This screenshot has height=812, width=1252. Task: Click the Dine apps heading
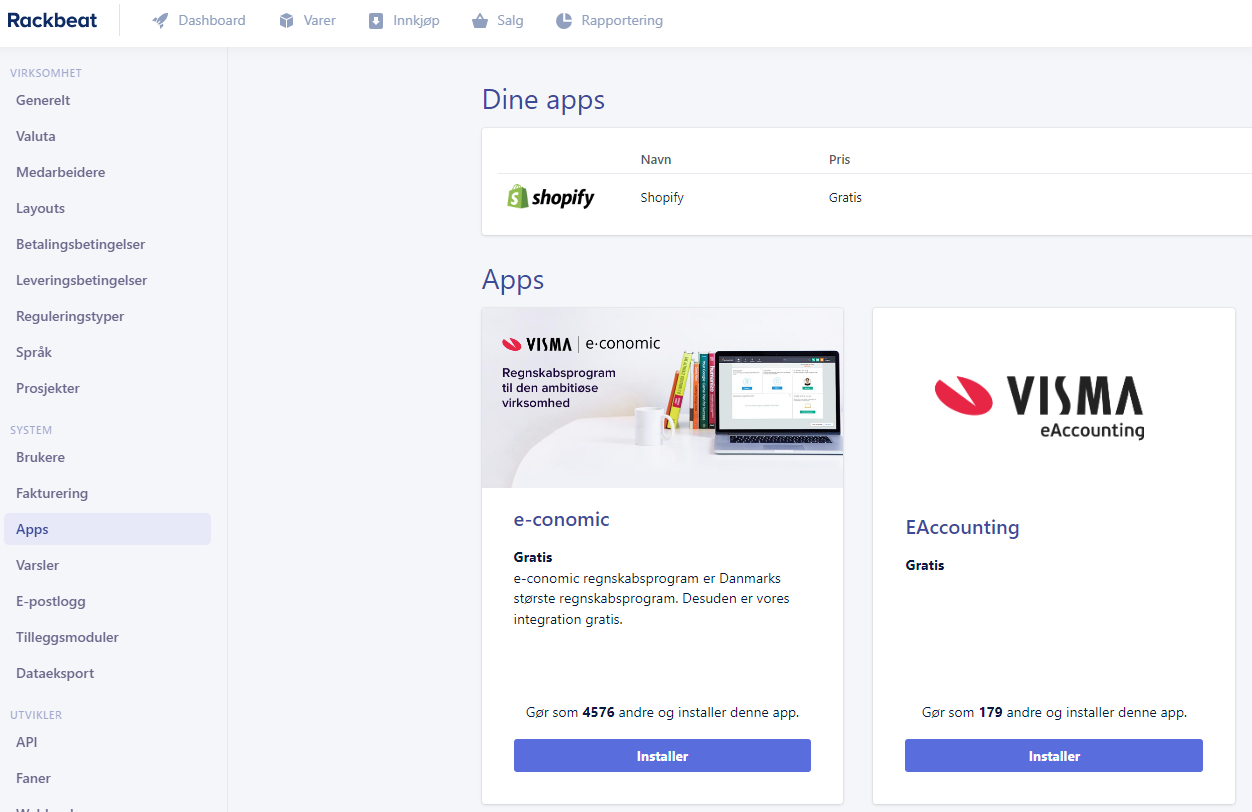click(543, 100)
